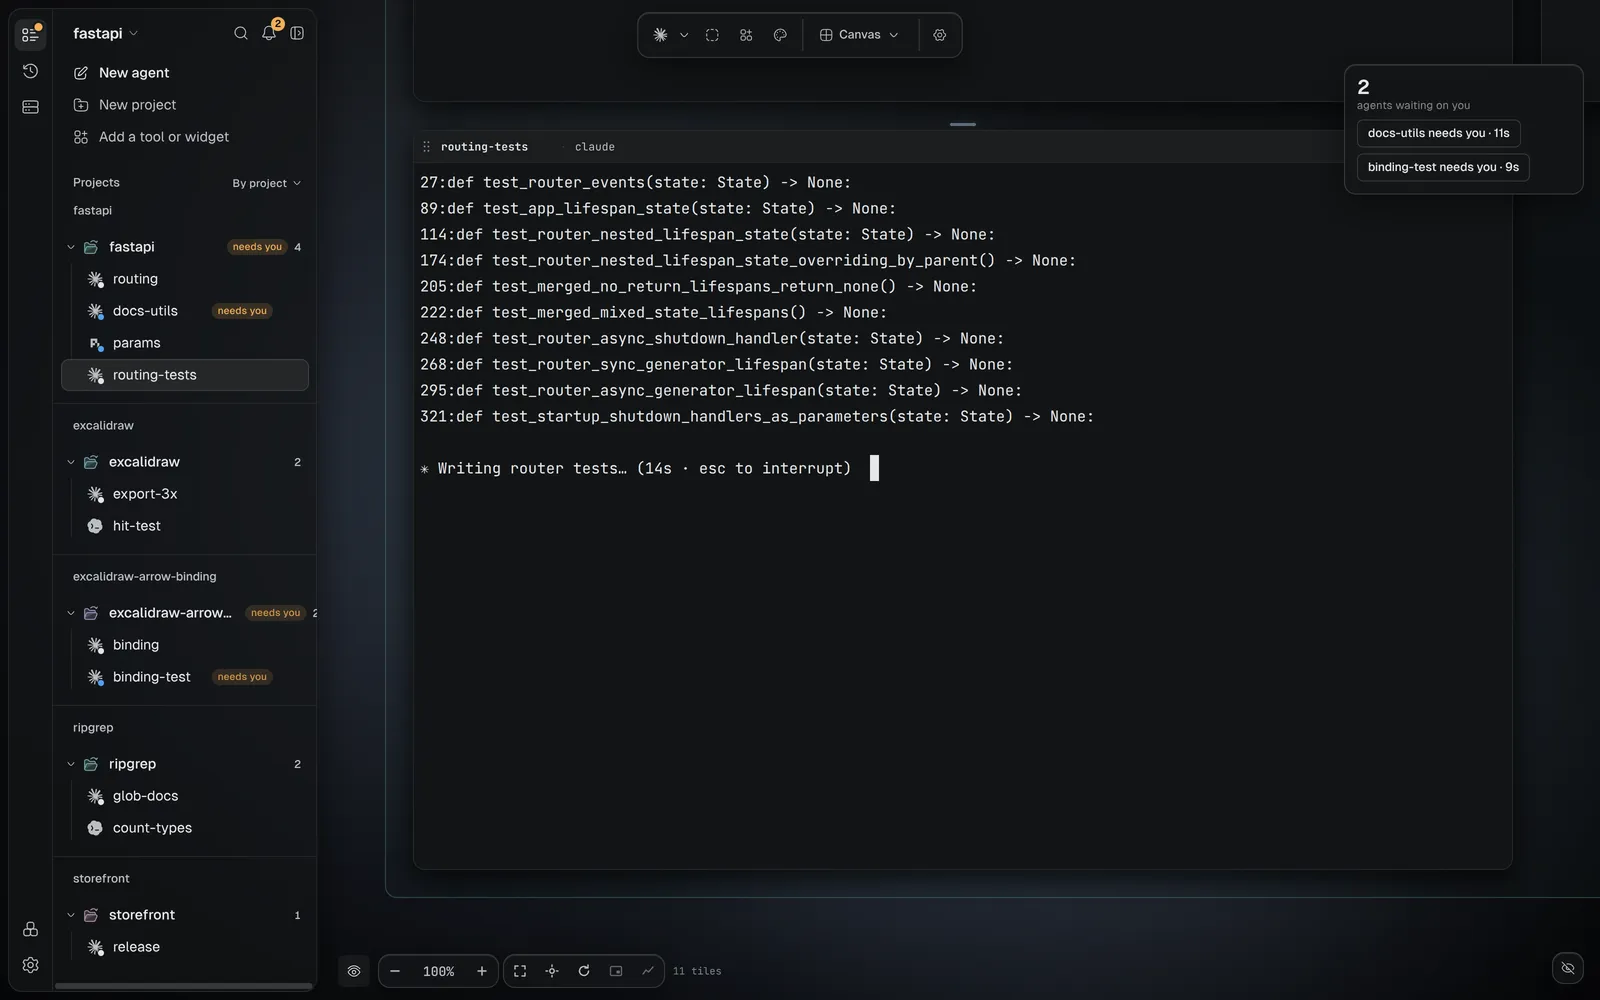Collapse the excalidraw project folder
This screenshot has width=1600, height=1000.
click(x=71, y=462)
